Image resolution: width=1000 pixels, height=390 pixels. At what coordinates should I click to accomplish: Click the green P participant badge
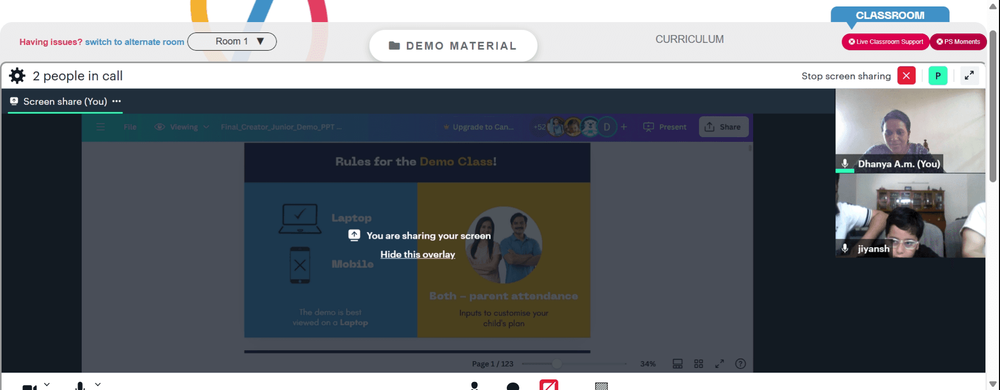click(938, 75)
